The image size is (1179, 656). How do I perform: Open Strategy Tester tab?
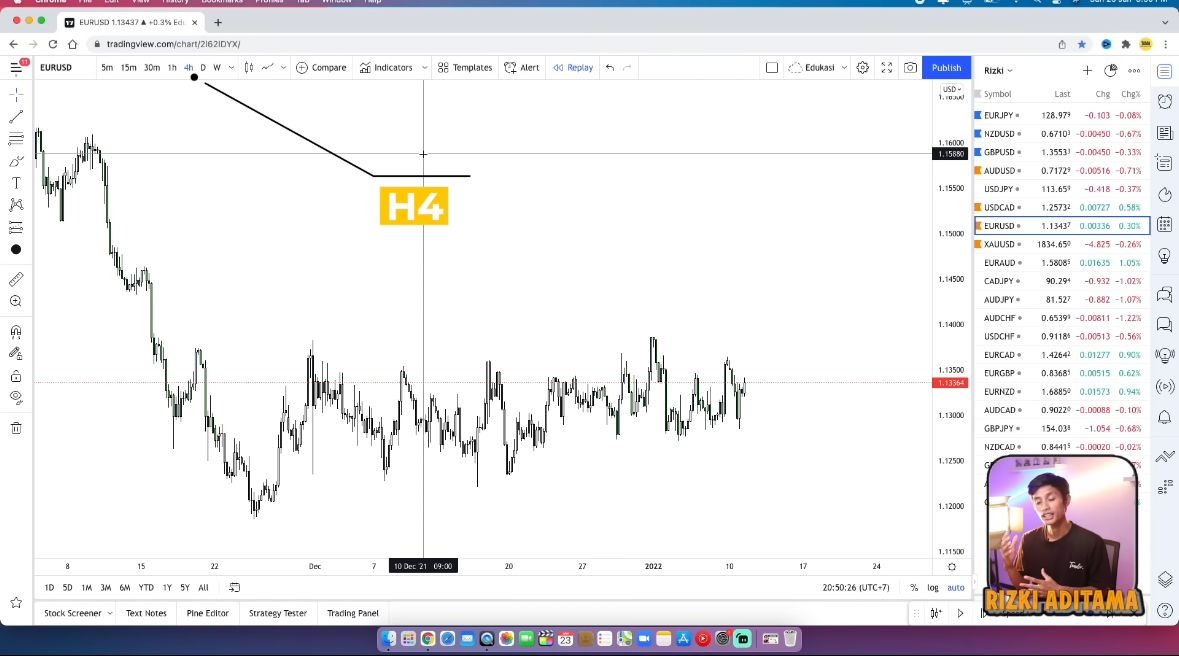277,613
